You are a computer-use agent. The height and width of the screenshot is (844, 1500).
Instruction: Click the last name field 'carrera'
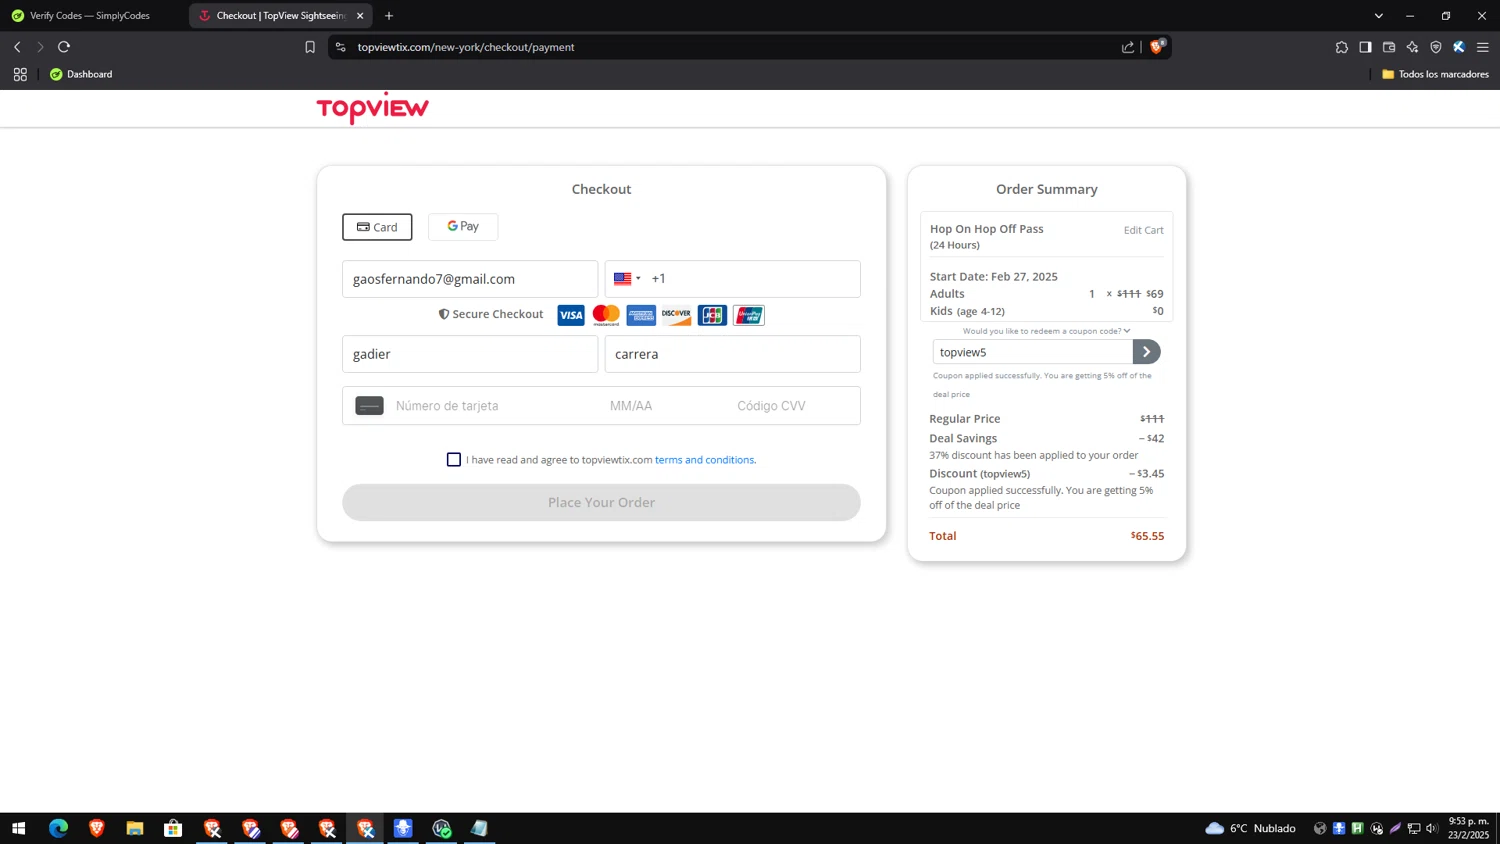point(732,354)
